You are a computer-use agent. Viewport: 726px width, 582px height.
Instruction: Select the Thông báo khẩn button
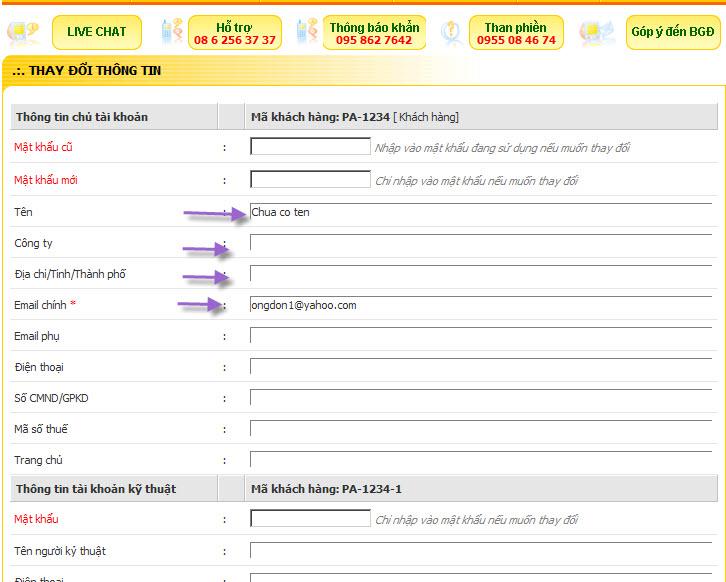click(375, 33)
